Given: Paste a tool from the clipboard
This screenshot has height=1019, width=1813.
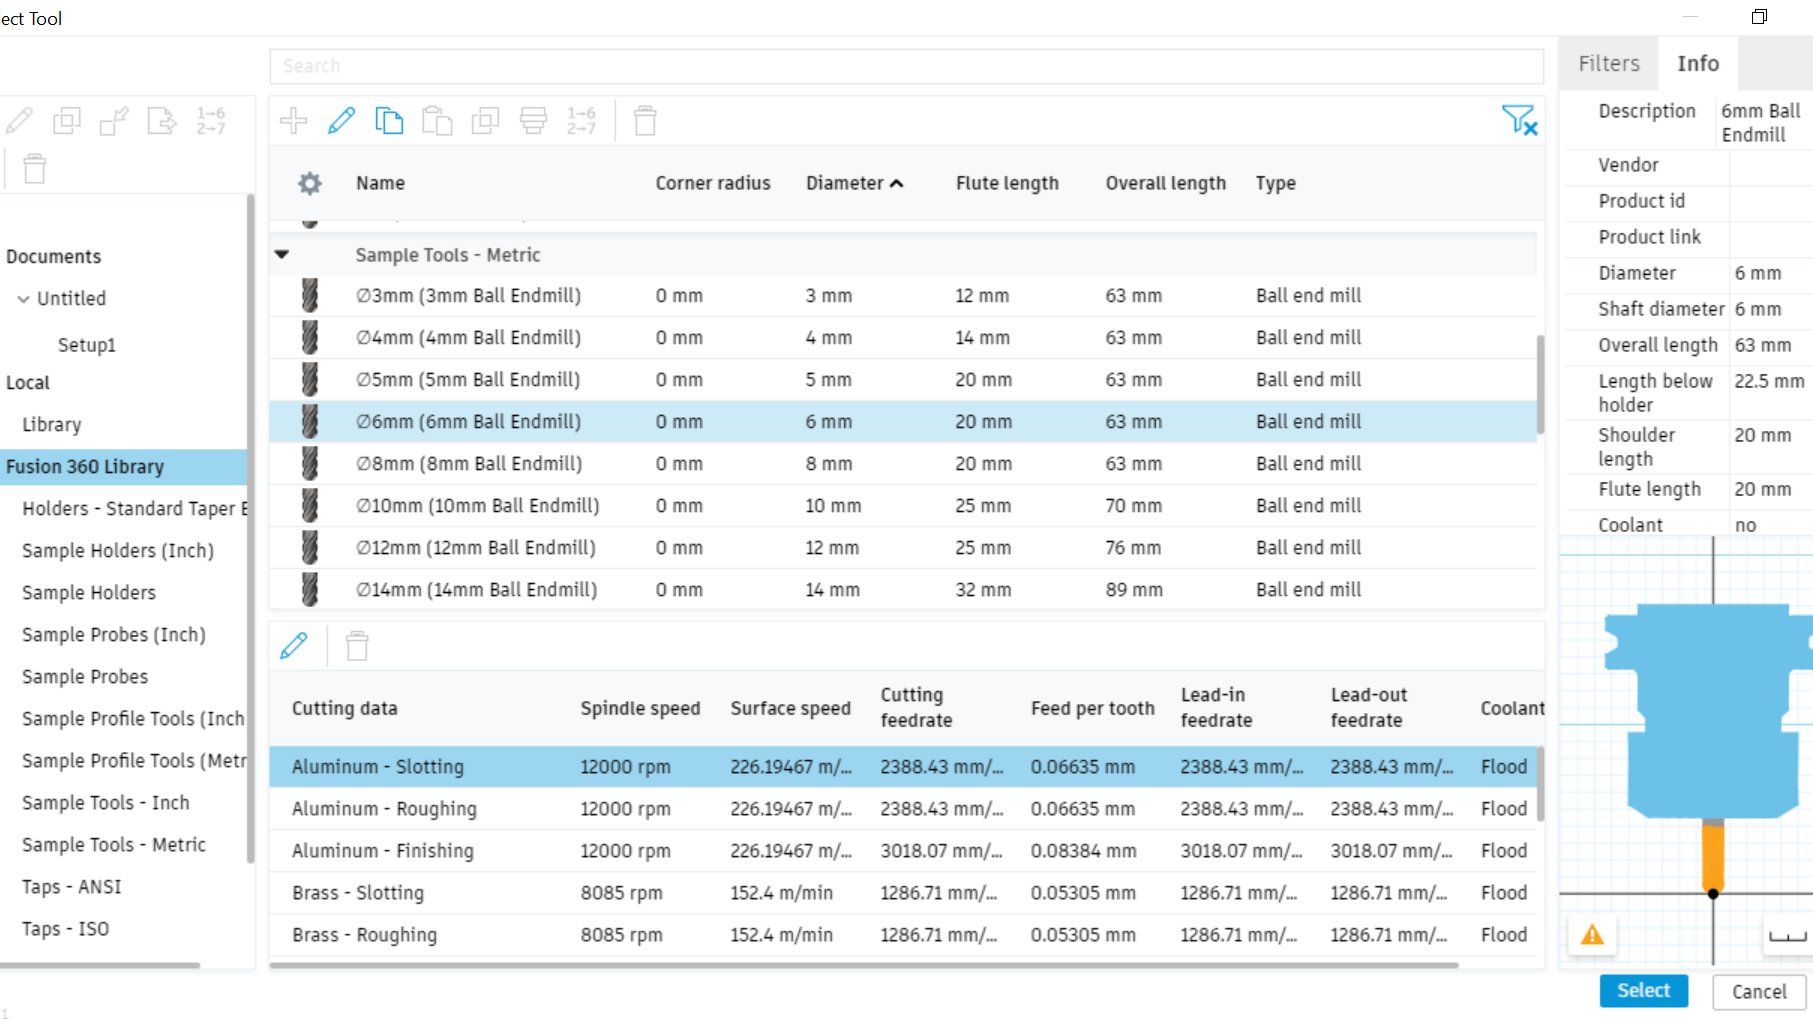Looking at the screenshot, I should coord(437,120).
